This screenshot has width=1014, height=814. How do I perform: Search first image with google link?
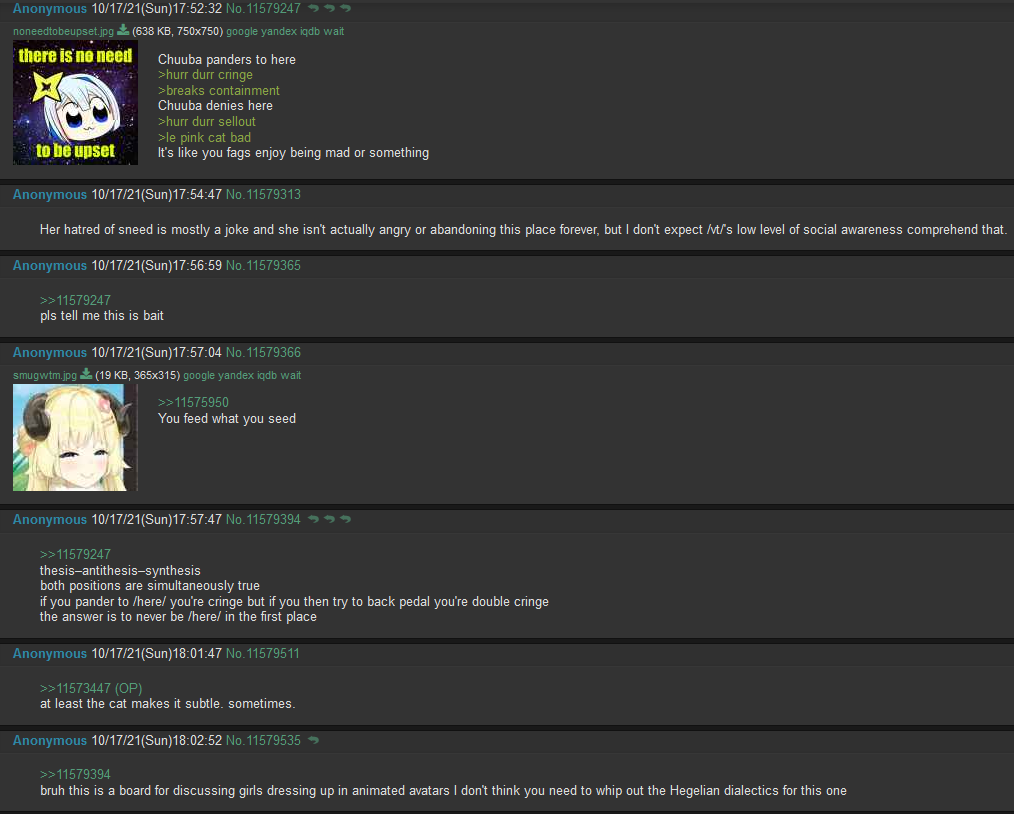[242, 31]
